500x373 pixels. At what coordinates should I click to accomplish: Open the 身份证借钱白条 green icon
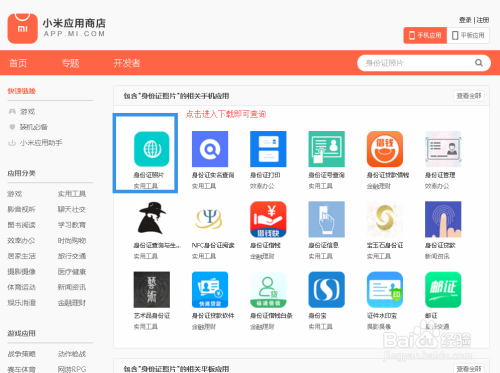coord(268,290)
